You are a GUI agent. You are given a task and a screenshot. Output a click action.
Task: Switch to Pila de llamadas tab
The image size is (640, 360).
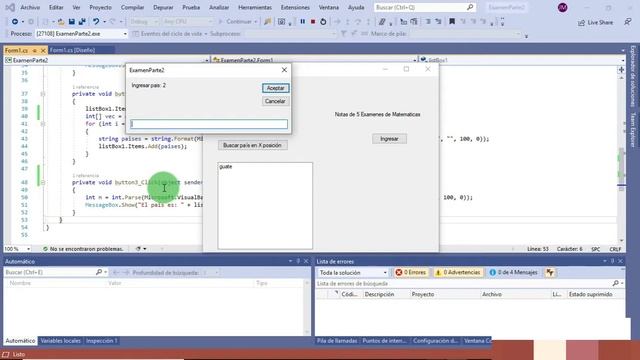tap(337, 341)
